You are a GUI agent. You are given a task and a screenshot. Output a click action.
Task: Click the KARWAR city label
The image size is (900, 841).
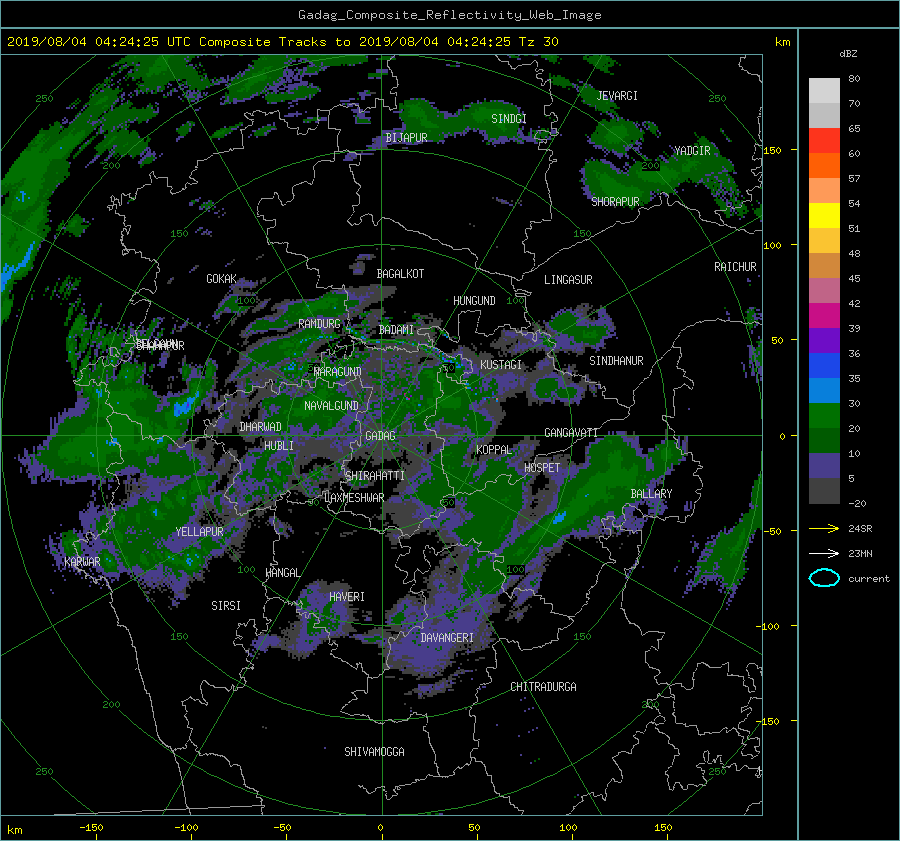click(x=82, y=562)
